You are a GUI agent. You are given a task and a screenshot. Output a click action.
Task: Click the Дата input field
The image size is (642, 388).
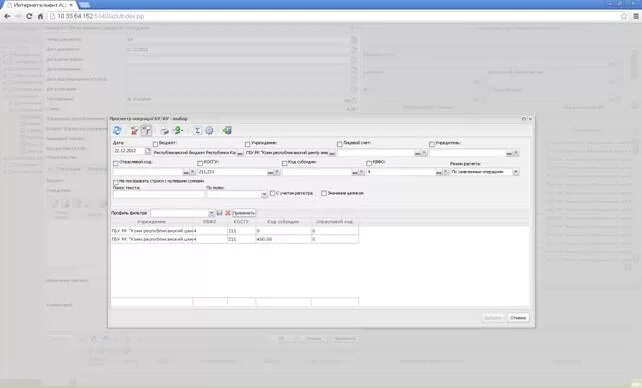[129, 151]
